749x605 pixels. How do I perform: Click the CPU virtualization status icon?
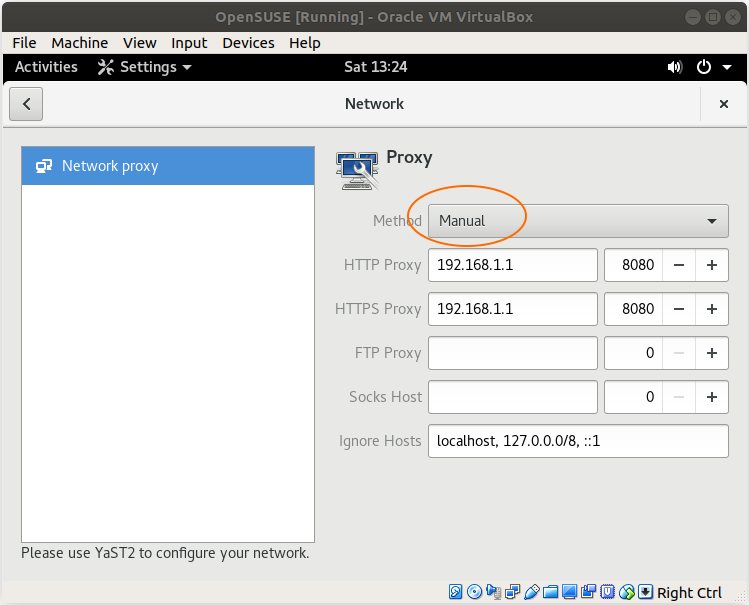[x=608, y=592]
